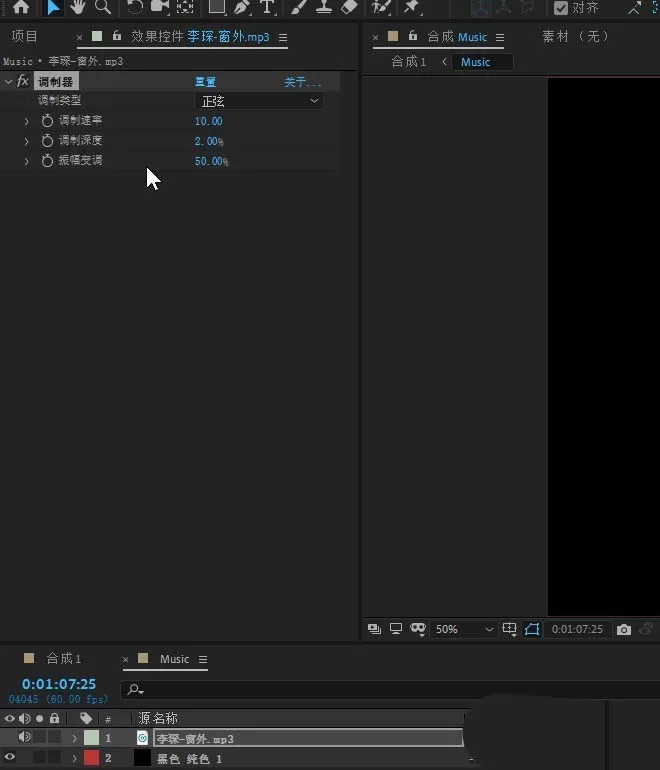Select the Camera tool in toolbar
Viewport: 660px width, 770px height.
click(160, 7)
